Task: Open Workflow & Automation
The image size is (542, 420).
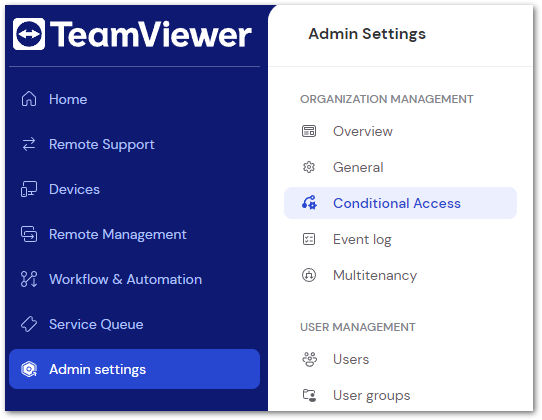Action: (x=134, y=279)
